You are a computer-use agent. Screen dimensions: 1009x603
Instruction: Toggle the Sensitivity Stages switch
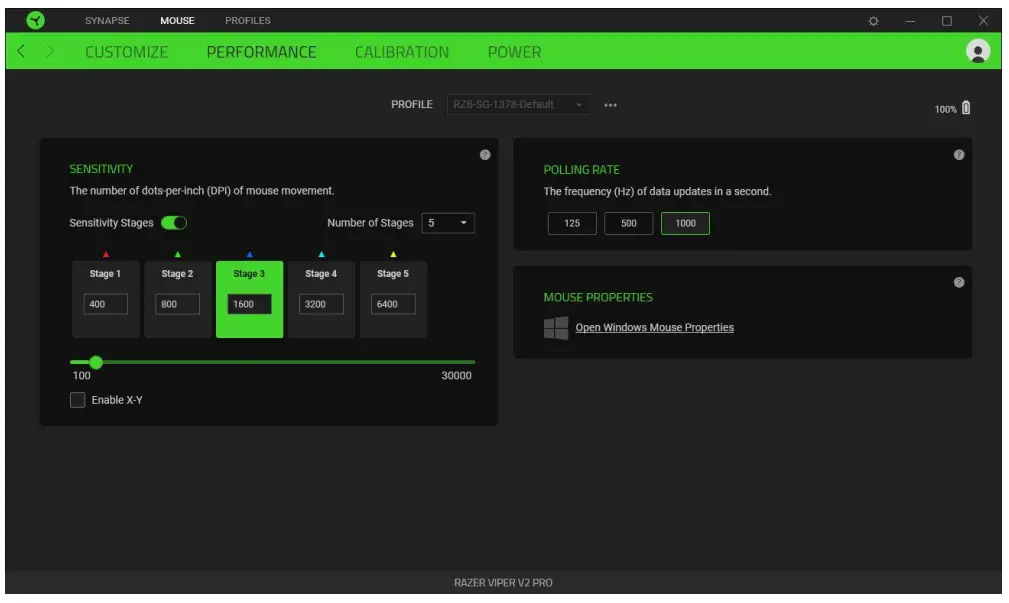[174, 223]
